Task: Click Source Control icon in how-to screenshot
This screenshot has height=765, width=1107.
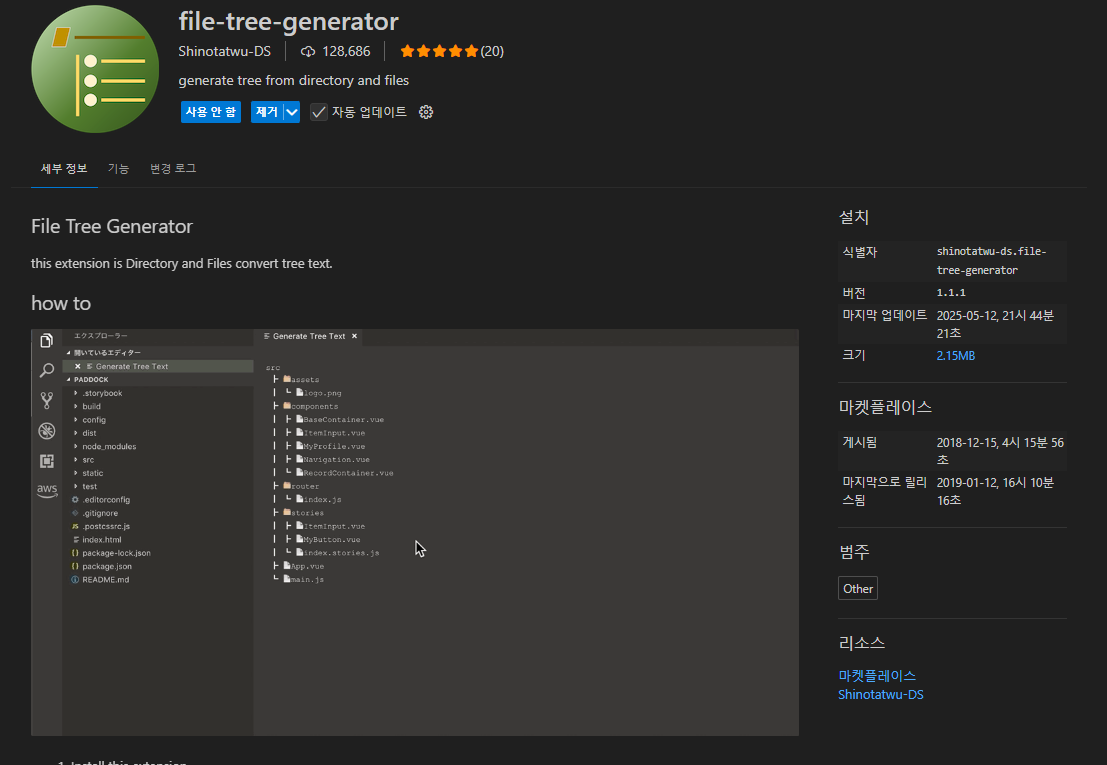Action: point(47,401)
